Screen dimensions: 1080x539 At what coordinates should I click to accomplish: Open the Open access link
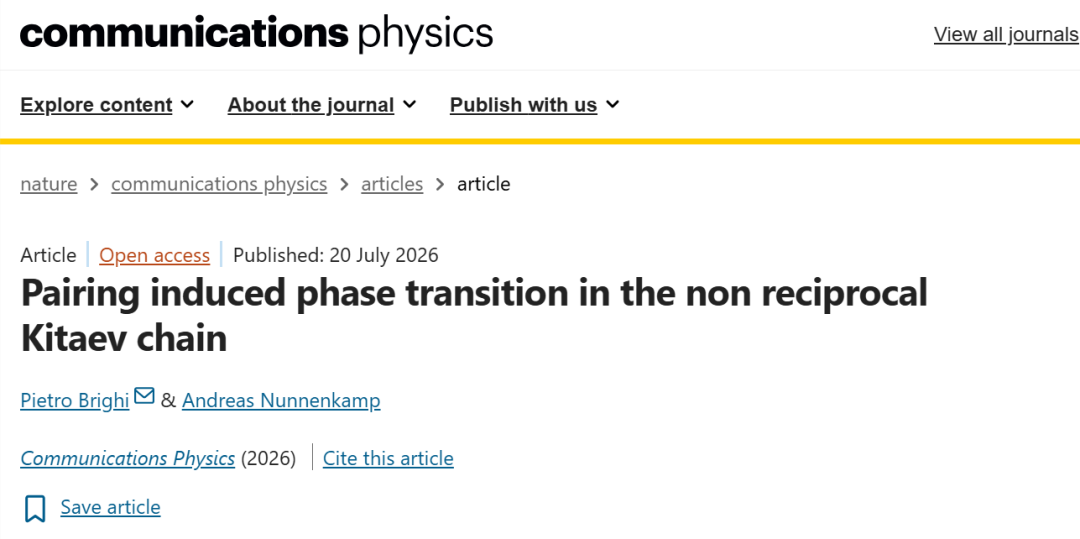tap(154, 255)
